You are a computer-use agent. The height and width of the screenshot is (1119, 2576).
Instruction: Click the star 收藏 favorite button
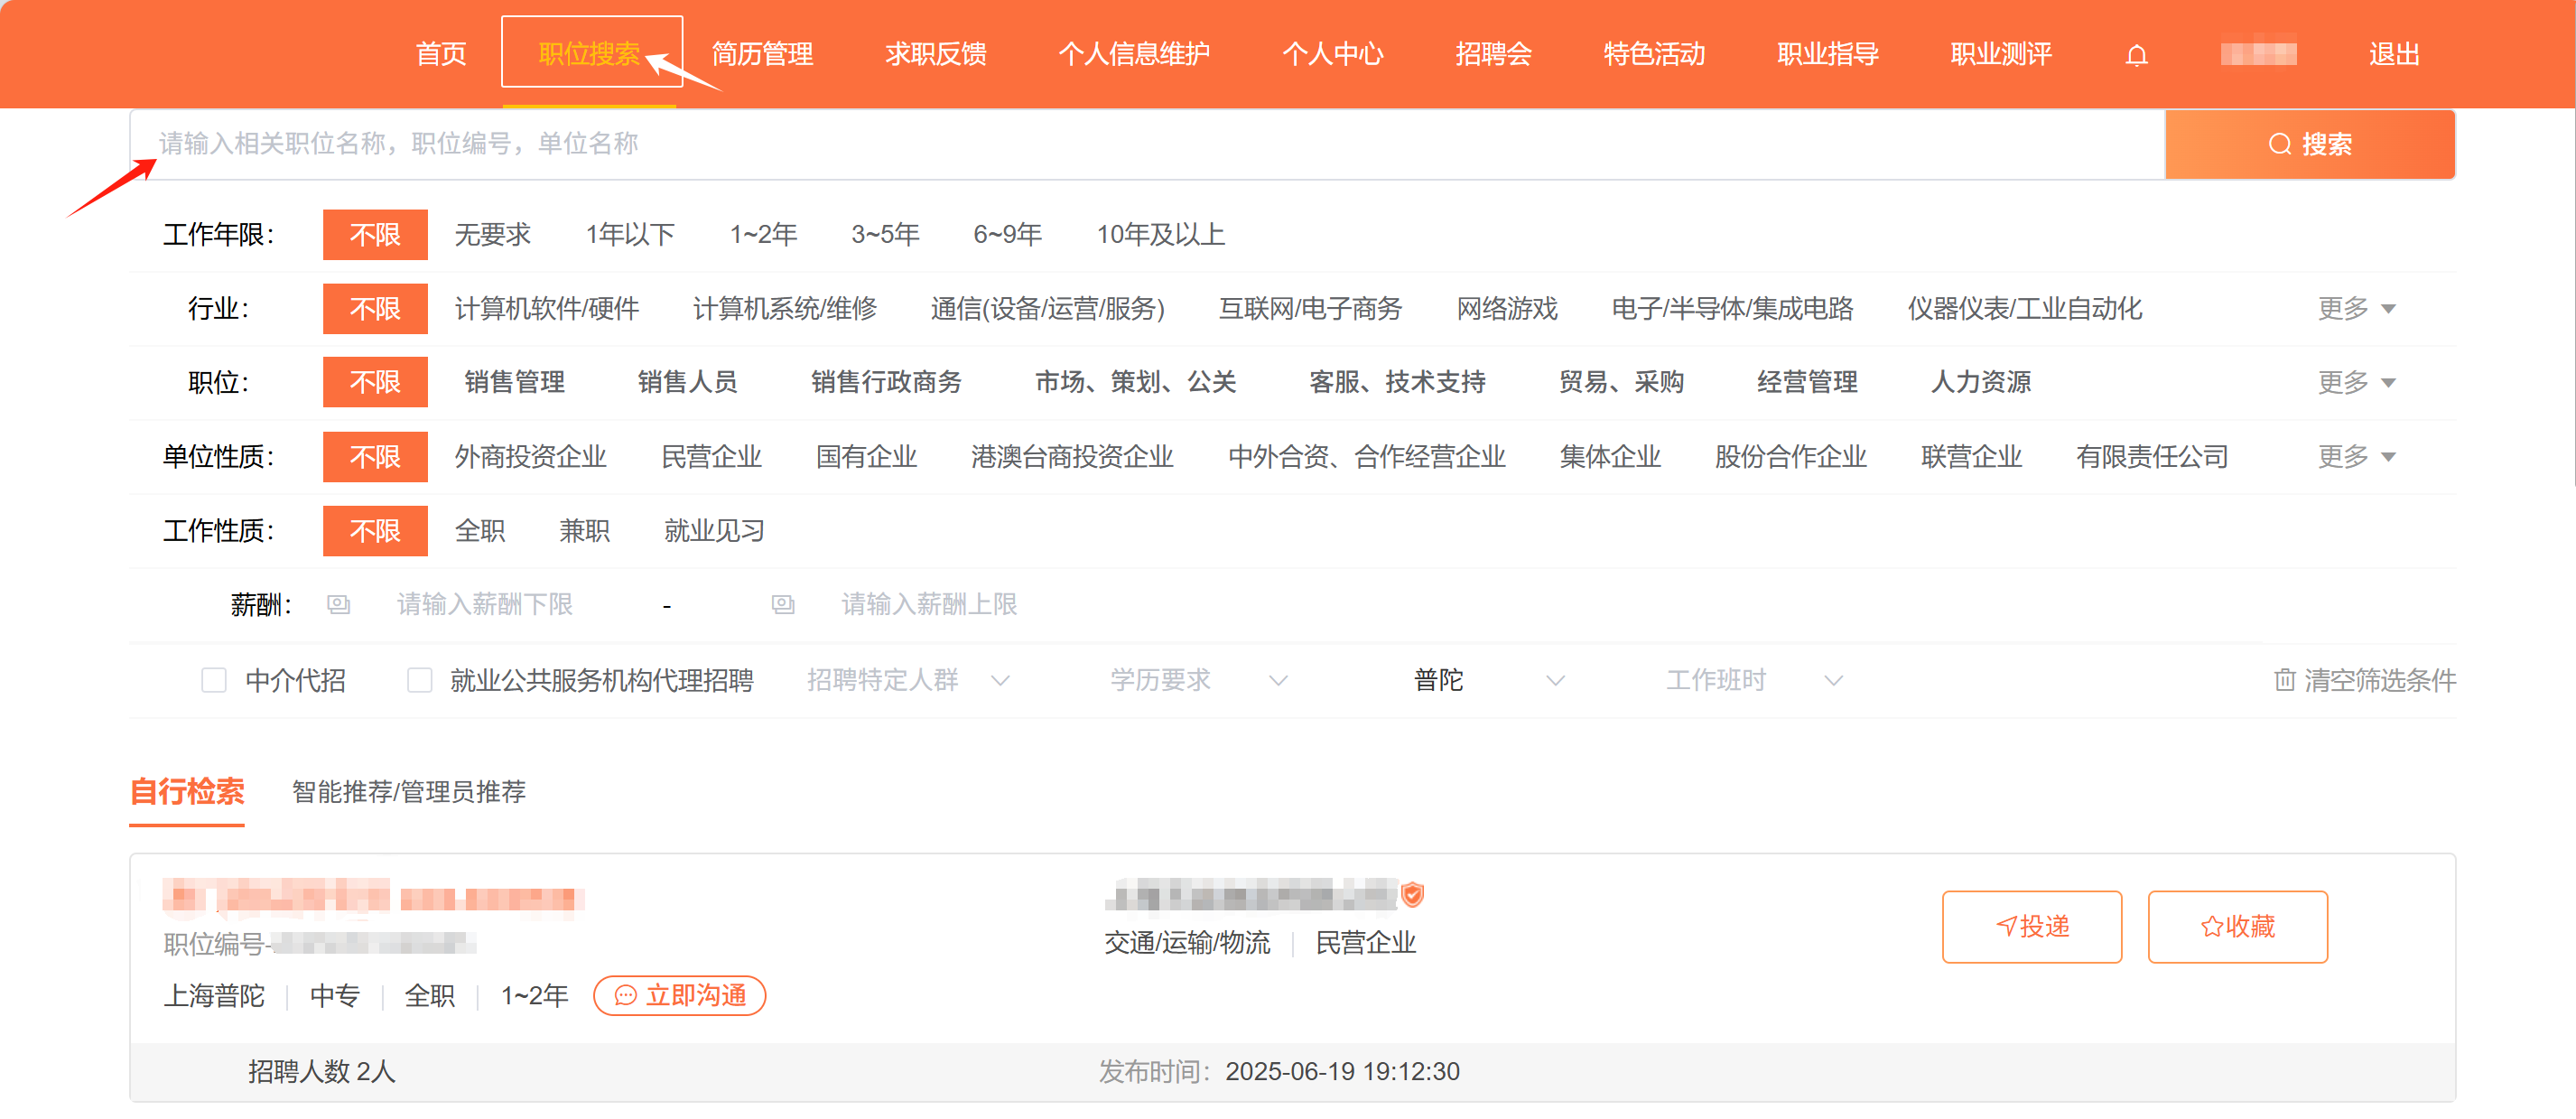pyautogui.click(x=2237, y=926)
